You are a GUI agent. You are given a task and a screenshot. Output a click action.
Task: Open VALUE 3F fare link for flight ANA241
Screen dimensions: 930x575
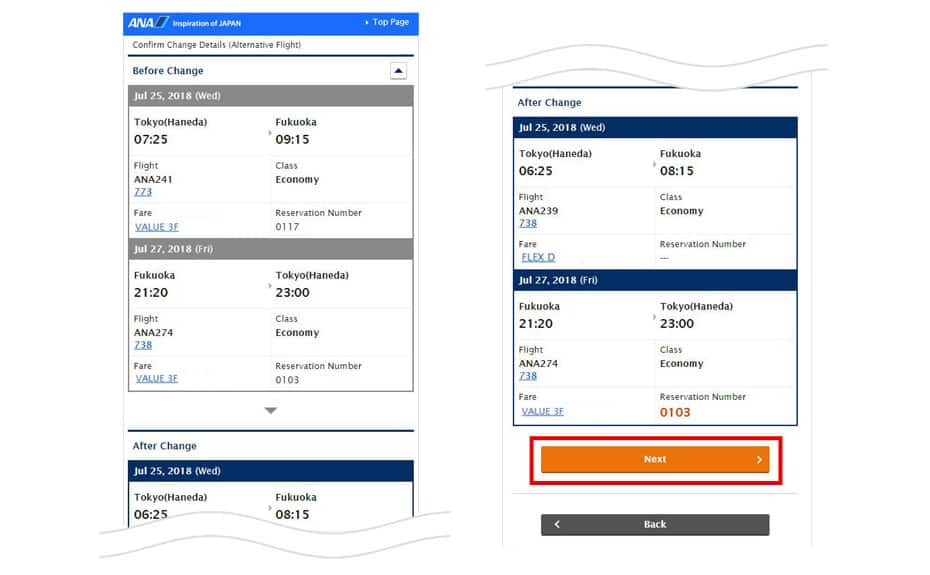(157, 227)
